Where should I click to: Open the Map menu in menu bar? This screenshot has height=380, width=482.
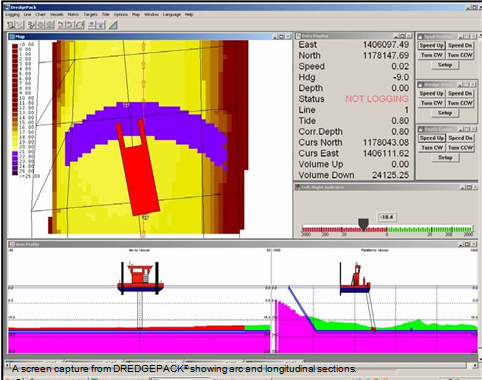click(136, 15)
